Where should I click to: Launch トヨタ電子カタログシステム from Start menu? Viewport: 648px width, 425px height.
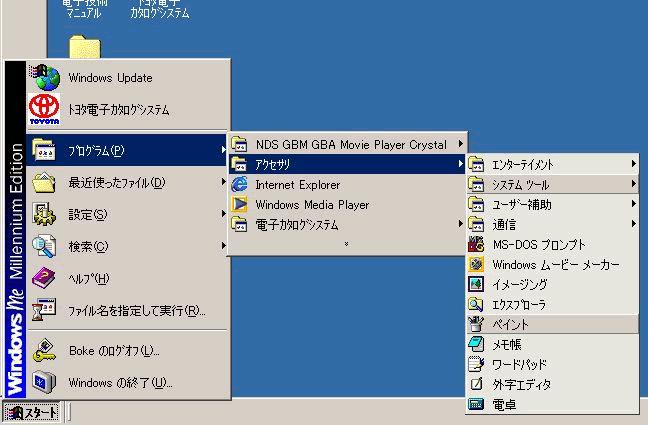click(127, 109)
